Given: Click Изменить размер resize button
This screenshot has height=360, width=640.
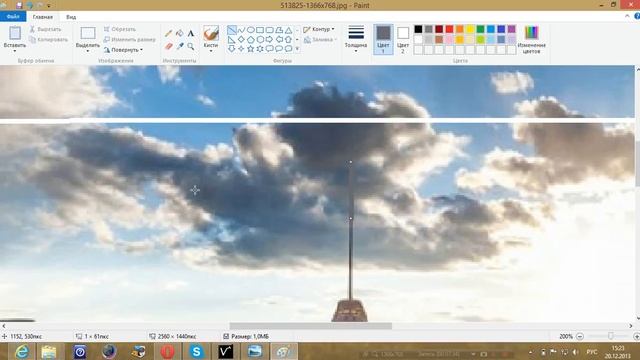Looking at the screenshot, I should point(129,40).
